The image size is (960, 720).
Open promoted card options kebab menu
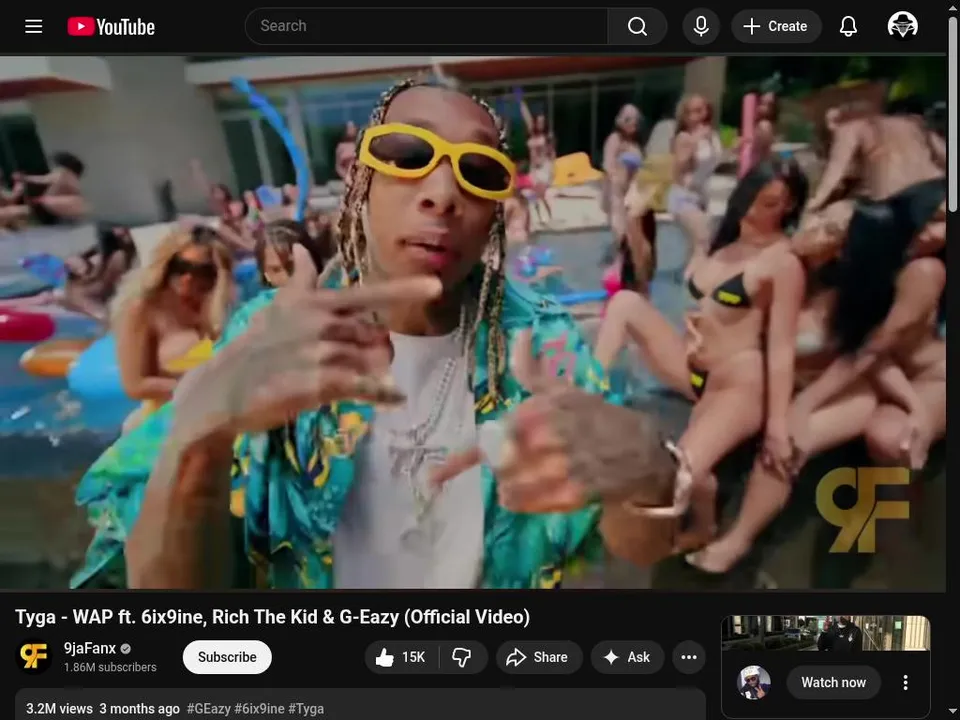906,682
